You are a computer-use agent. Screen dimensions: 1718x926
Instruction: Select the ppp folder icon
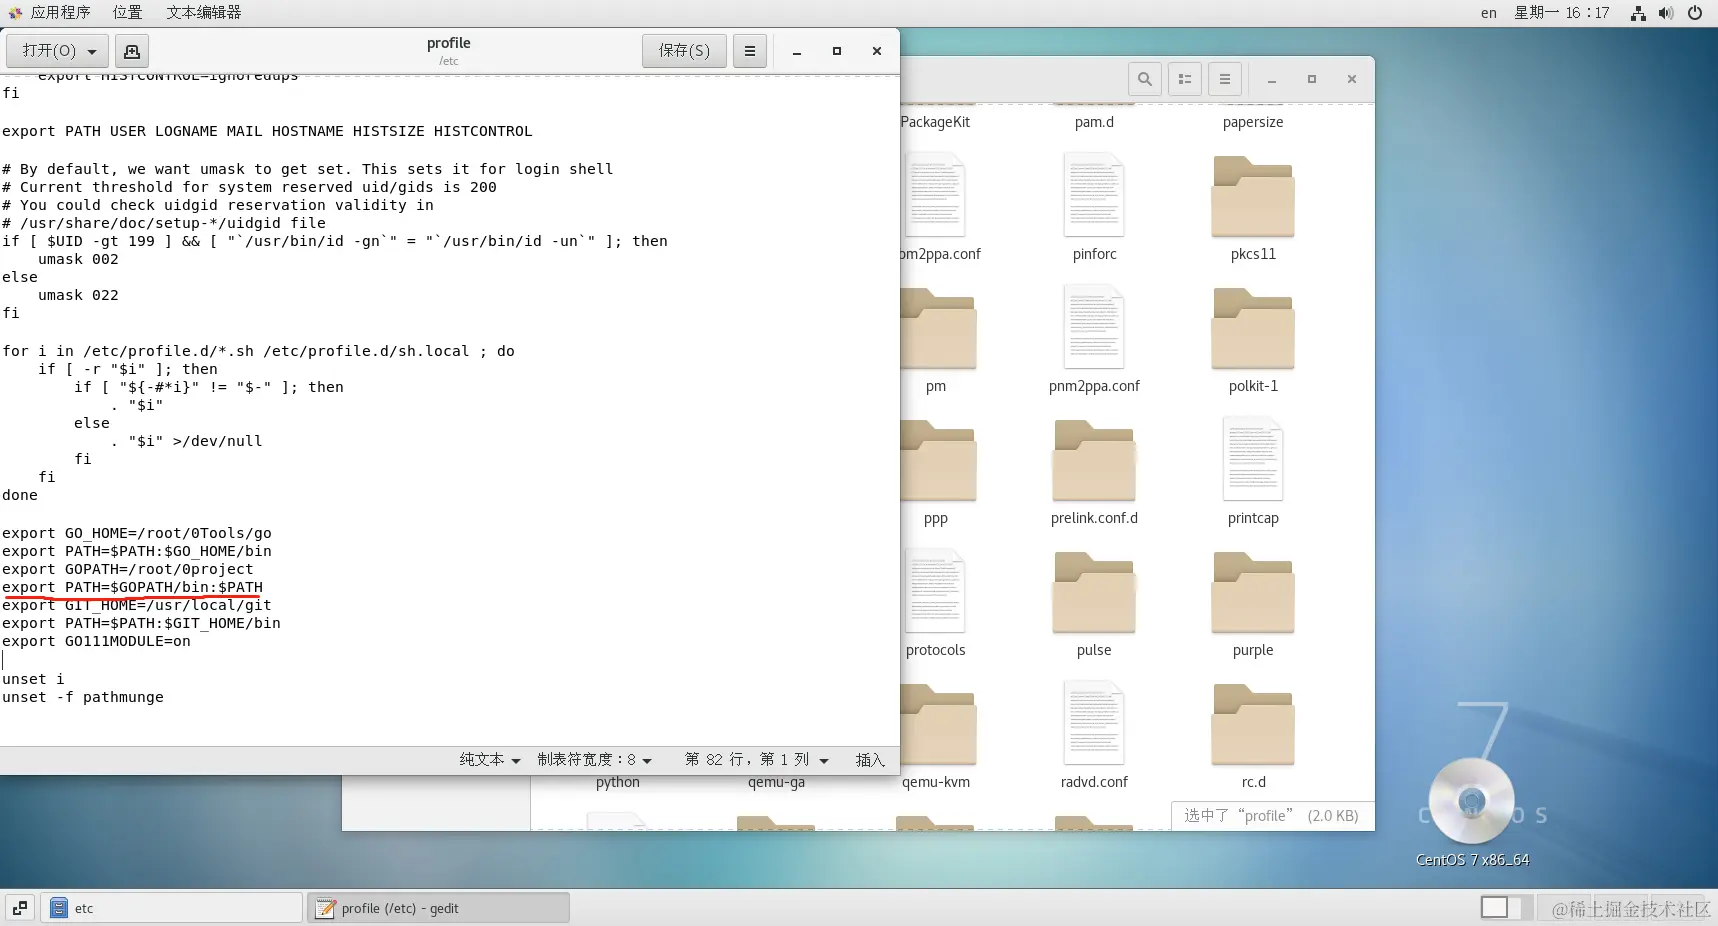[938, 460]
